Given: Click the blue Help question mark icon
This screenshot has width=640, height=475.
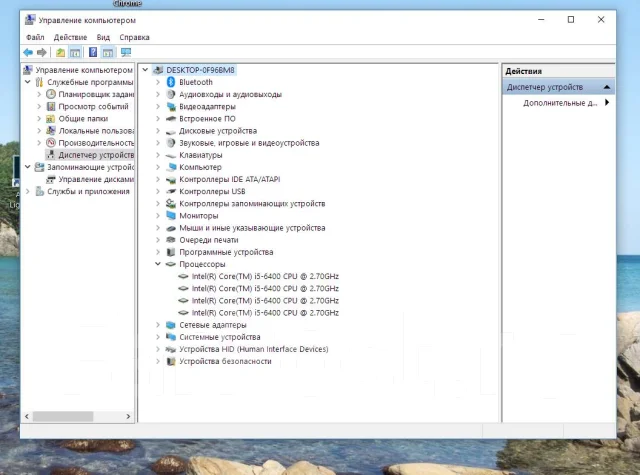Looking at the screenshot, I should [x=93, y=52].
